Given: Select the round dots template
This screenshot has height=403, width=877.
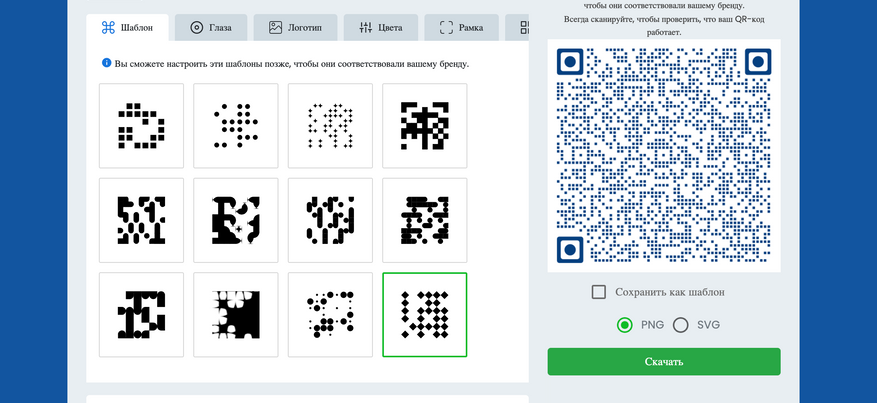Looking at the screenshot, I should click(x=236, y=126).
